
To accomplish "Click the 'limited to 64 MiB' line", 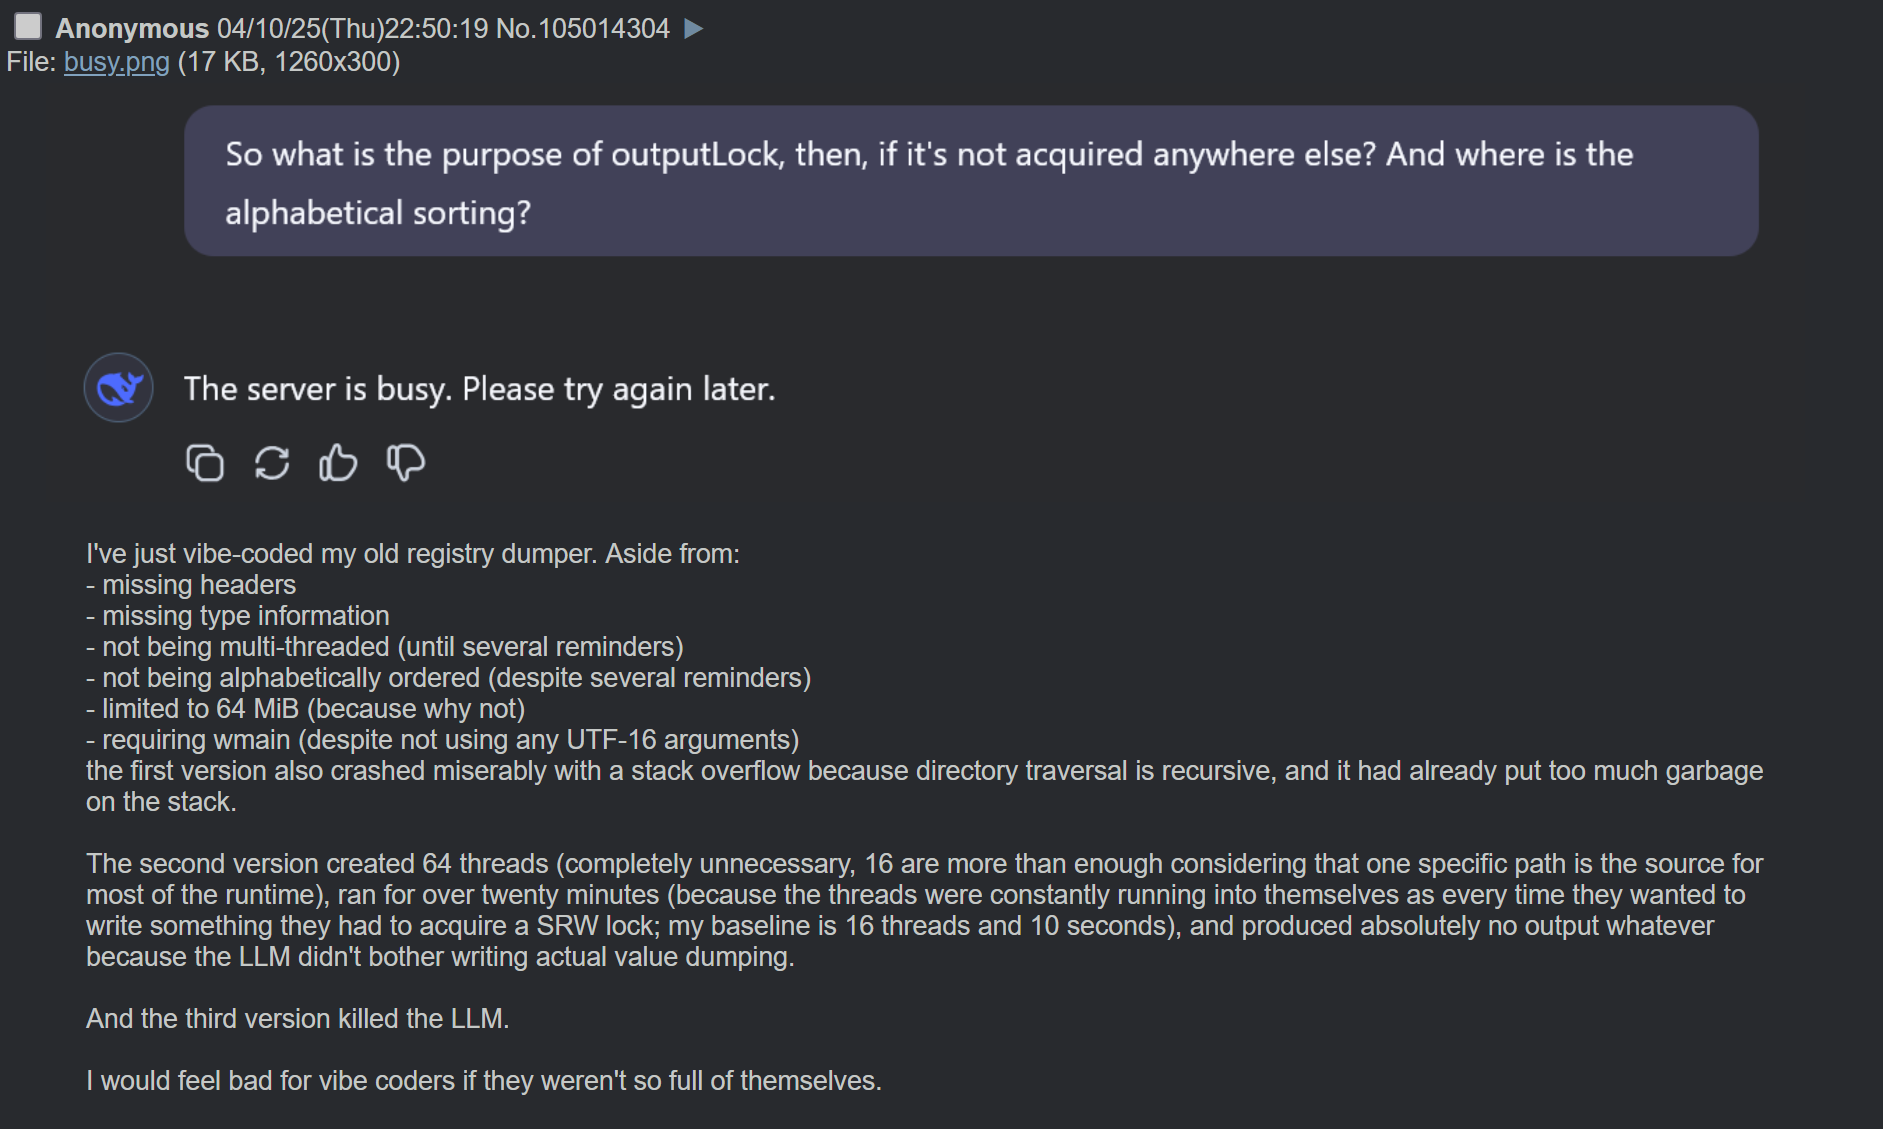I will click(x=306, y=709).
